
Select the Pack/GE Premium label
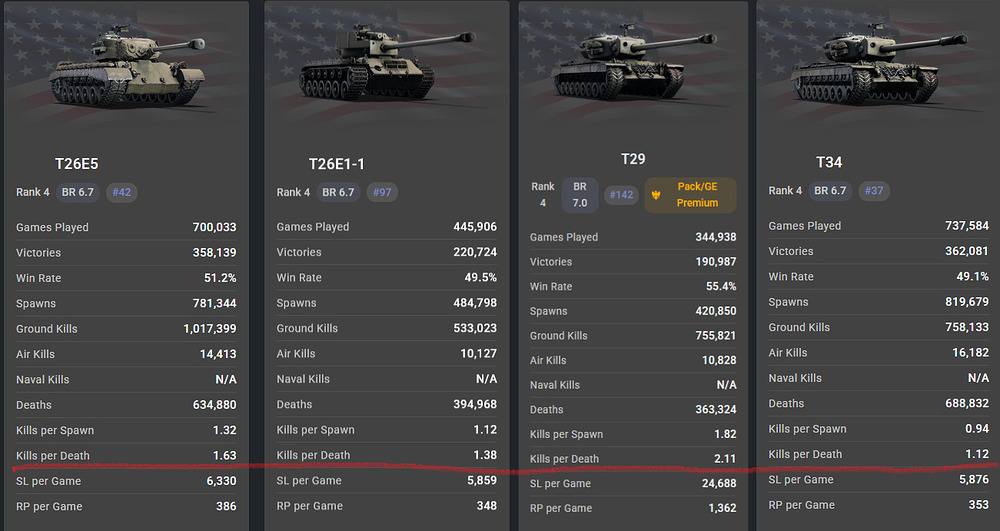697,195
